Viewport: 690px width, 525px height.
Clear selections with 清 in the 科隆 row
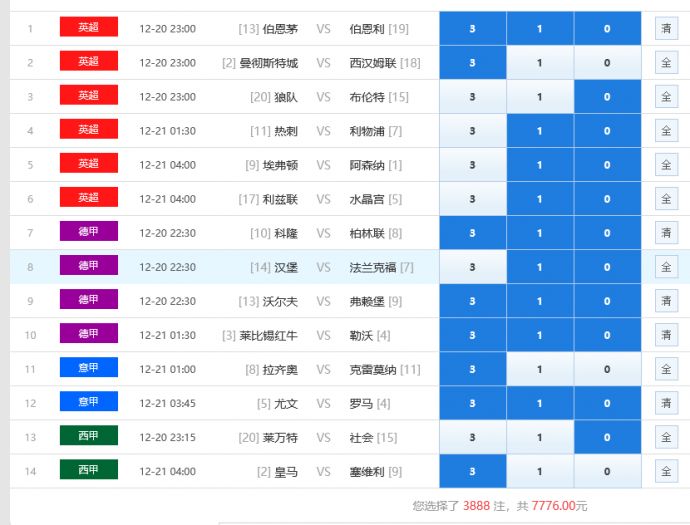[x=666, y=233]
